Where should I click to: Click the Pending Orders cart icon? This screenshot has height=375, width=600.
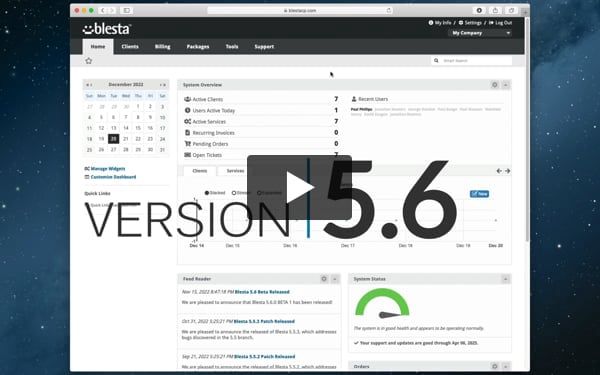click(188, 143)
